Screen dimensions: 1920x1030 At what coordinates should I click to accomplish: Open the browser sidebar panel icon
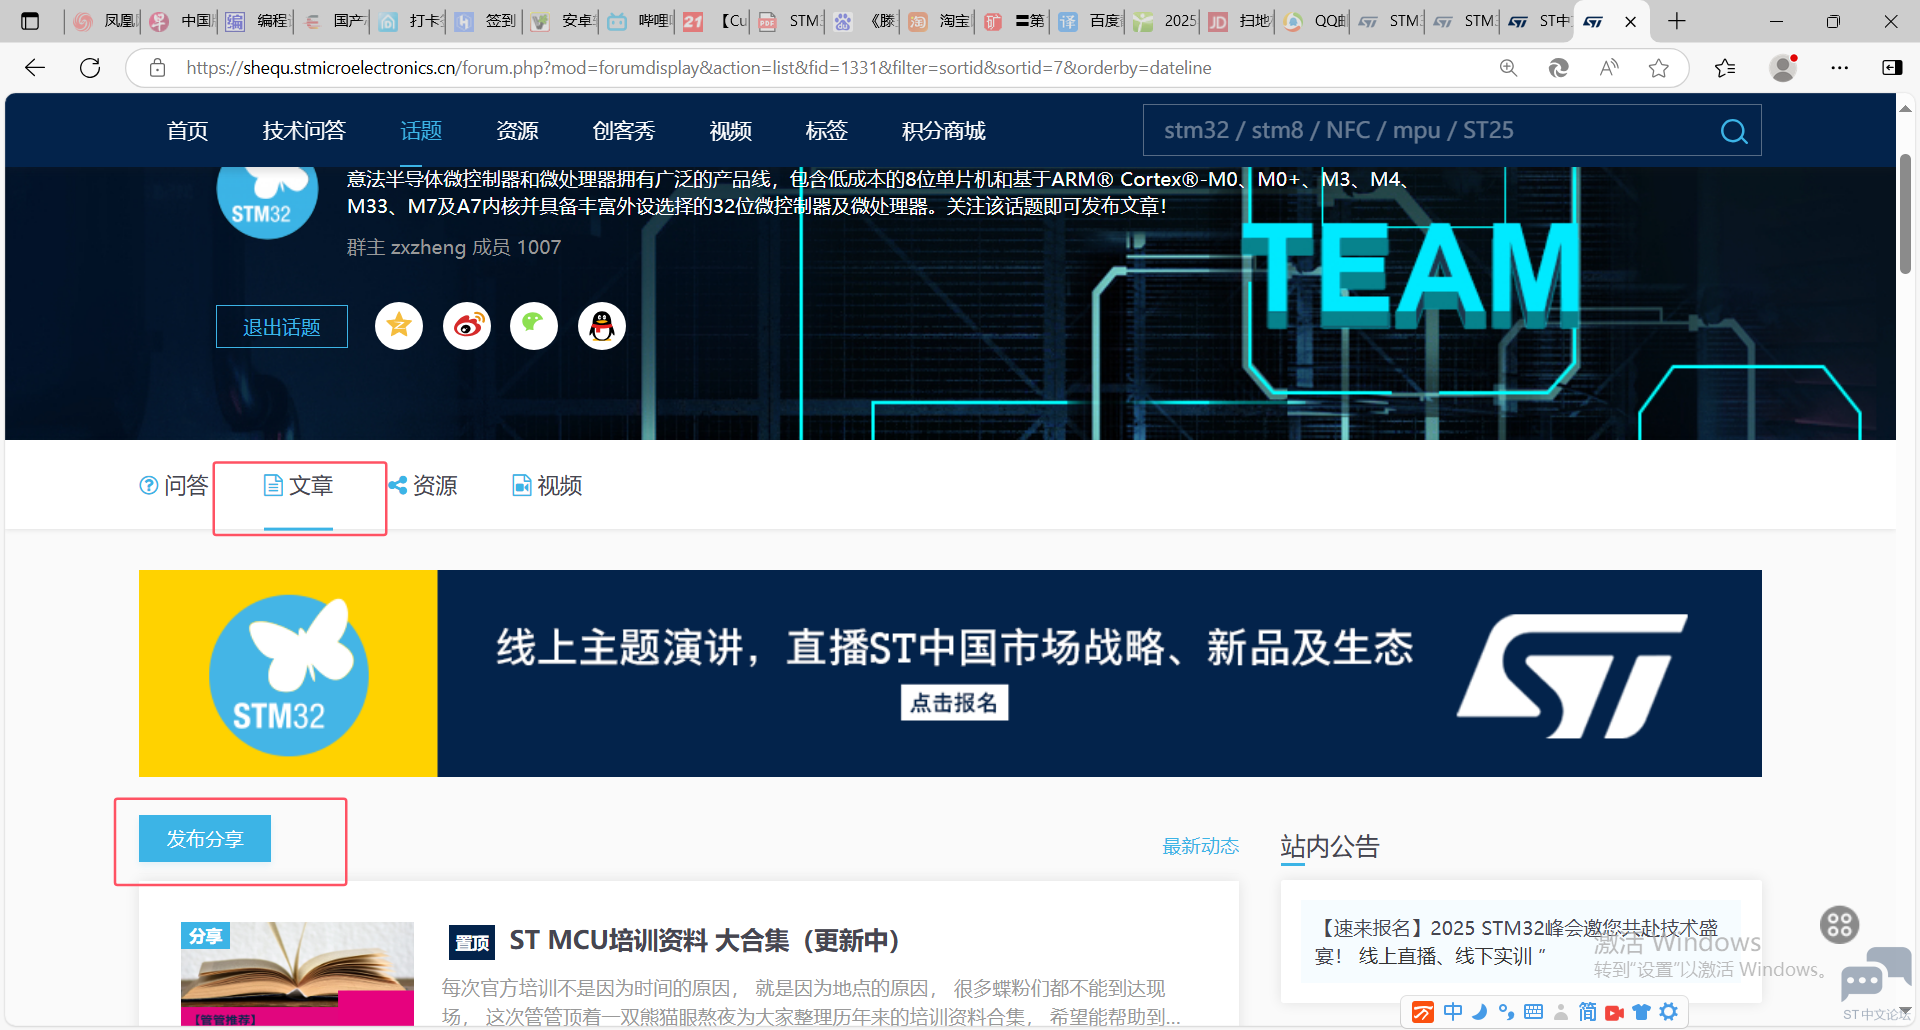[x=1892, y=68]
